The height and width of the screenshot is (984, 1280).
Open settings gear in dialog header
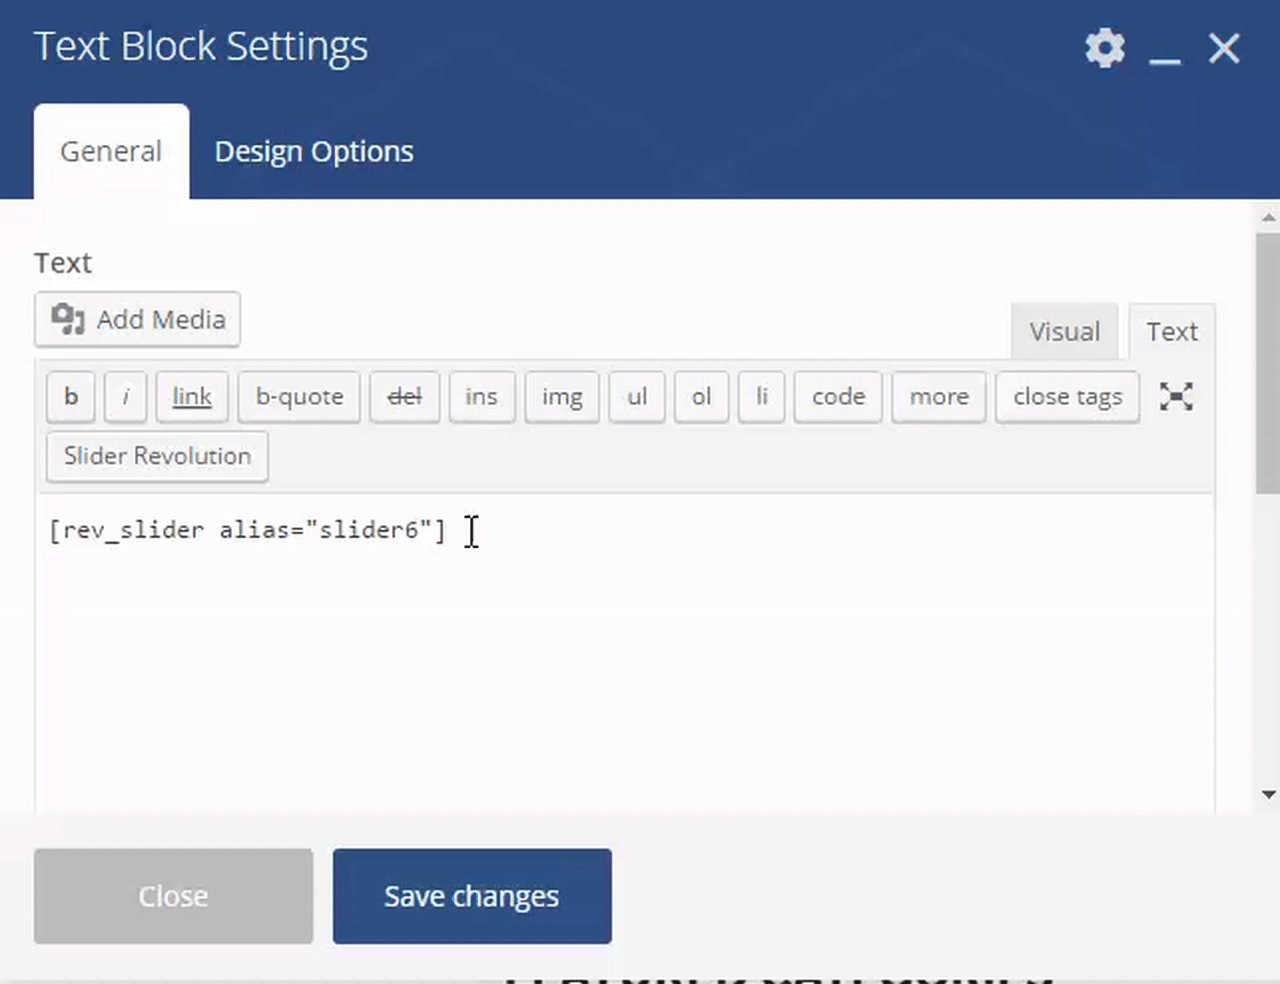[x=1105, y=48]
